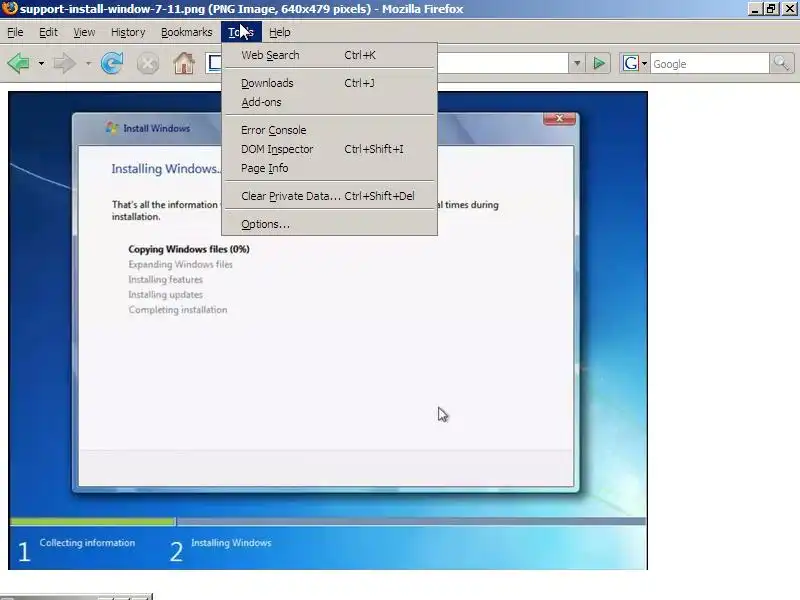Open the Help menu
Image resolution: width=800 pixels, height=600 pixels.
(280, 32)
